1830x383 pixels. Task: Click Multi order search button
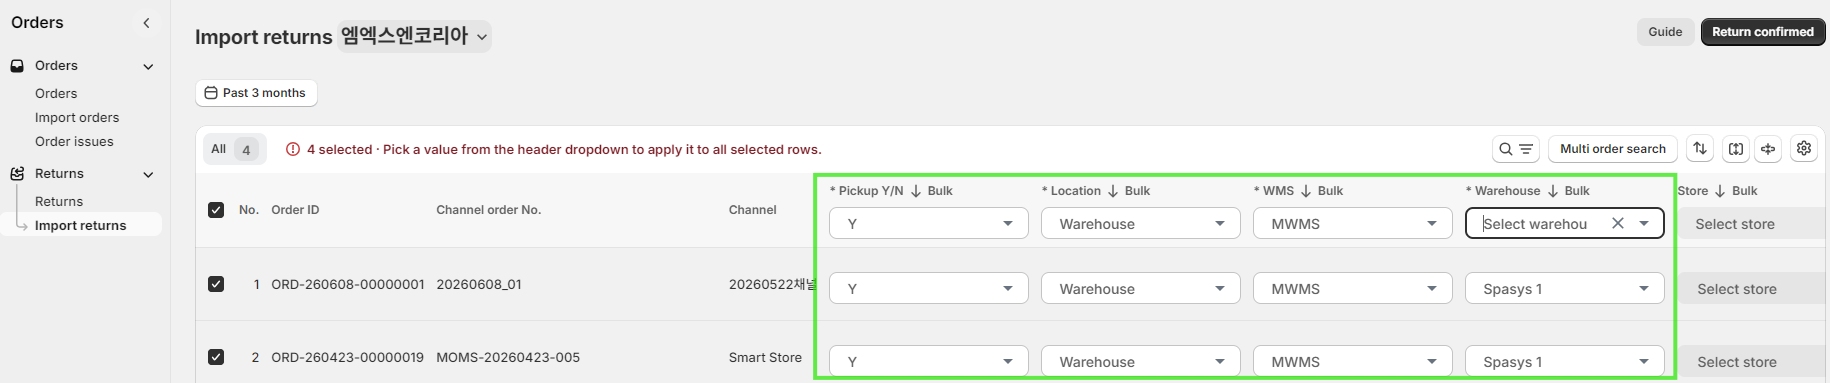tap(1613, 149)
